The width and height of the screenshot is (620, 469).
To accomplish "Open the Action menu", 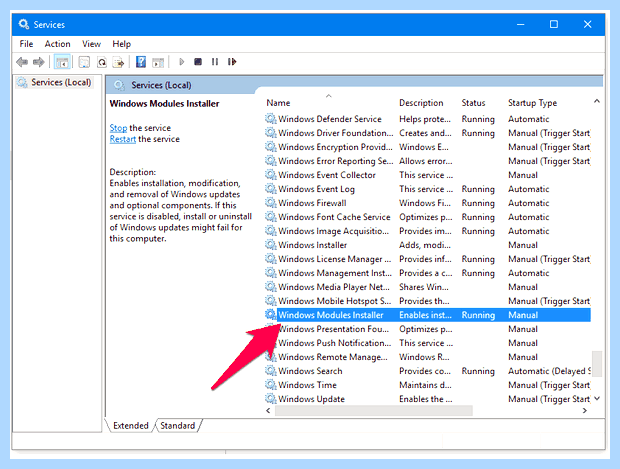I will click(x=57, y=44).
